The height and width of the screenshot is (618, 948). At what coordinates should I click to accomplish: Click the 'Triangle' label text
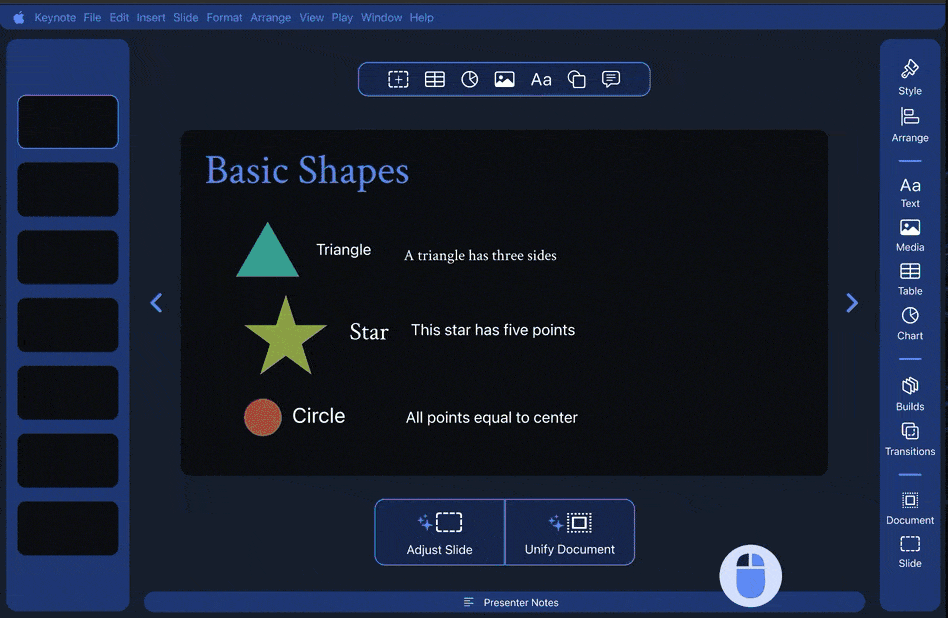343,250
